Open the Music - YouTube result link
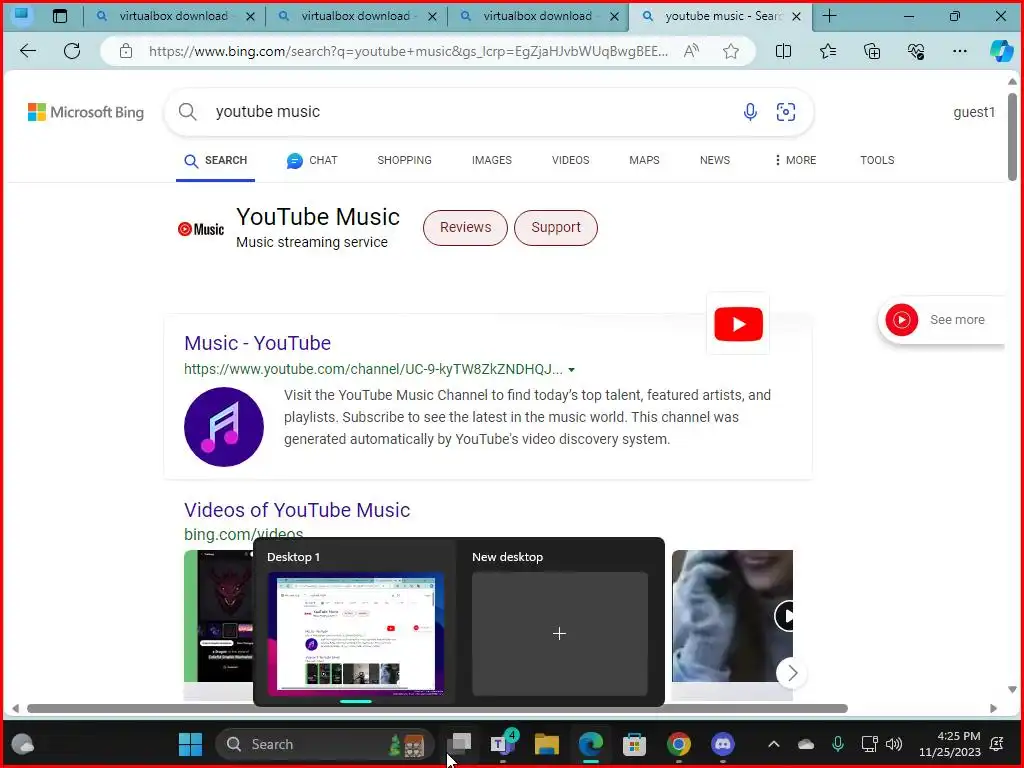Screen dimensions: 1024x768 (257, 343)
